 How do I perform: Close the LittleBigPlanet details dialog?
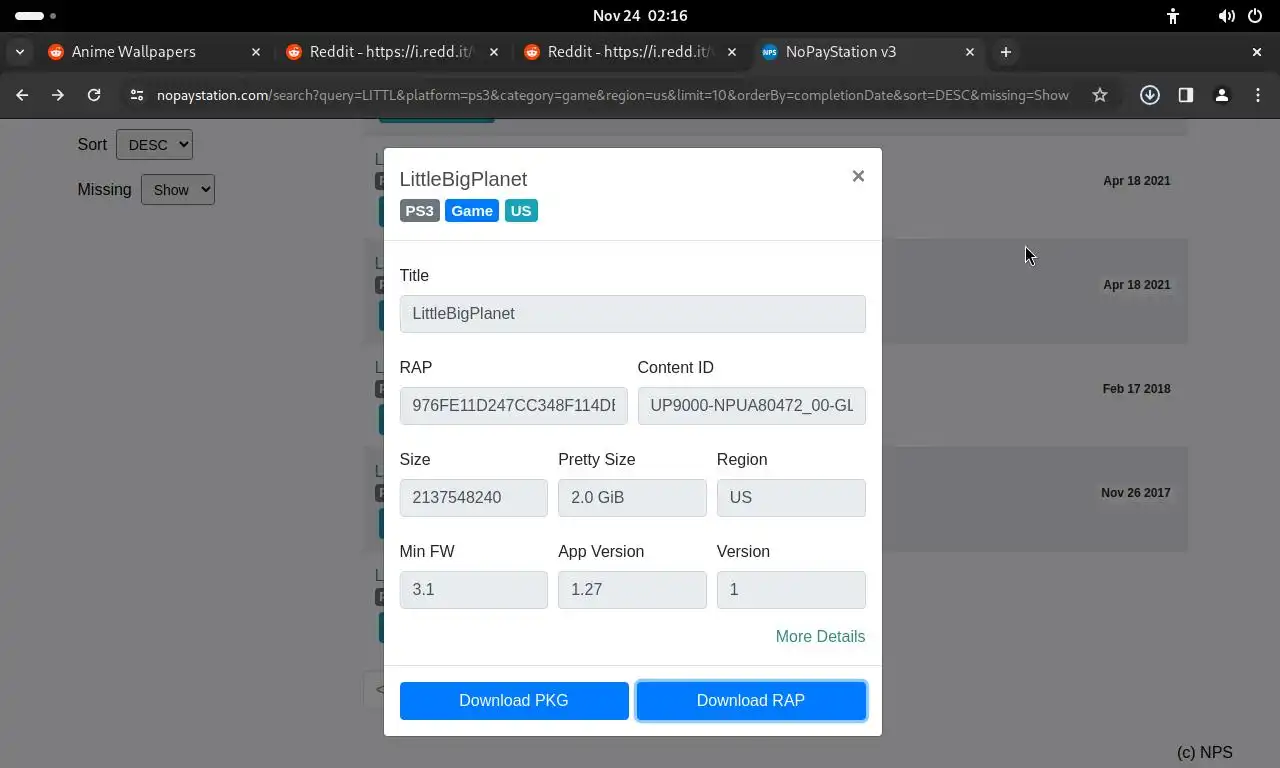858,176
